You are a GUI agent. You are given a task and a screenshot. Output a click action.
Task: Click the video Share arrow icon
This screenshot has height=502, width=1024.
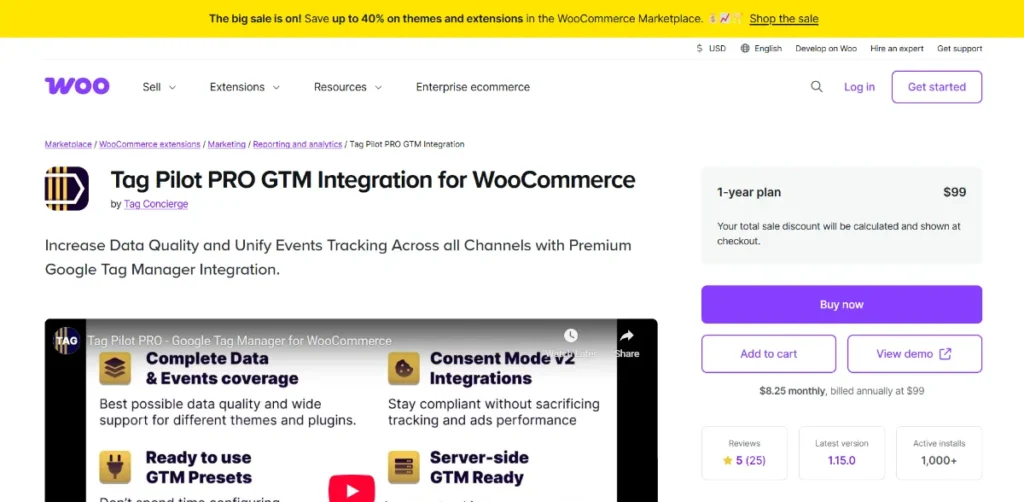[x=627, y=336]
